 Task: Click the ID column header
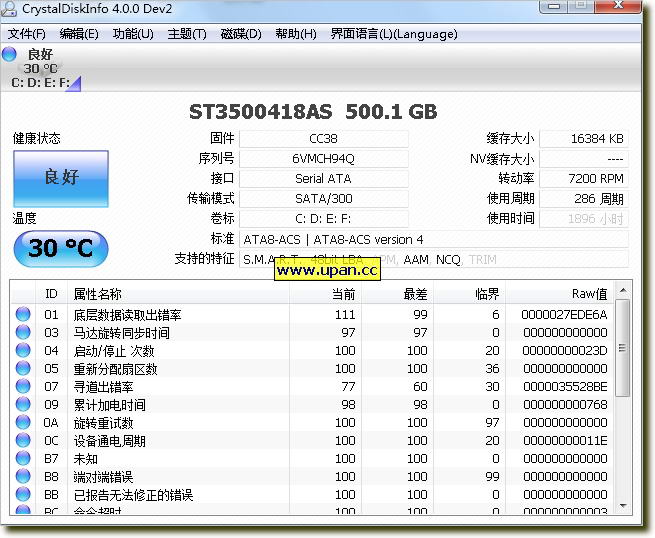pos(51,294)
